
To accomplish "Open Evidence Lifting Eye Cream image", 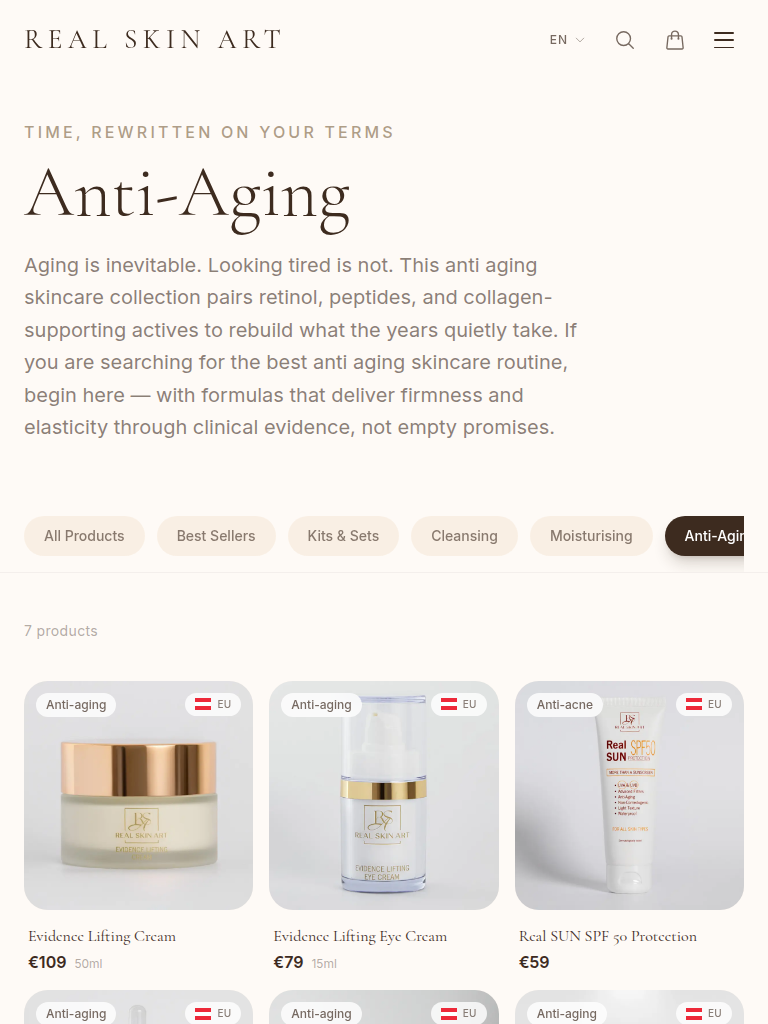I will pos(384,795).
